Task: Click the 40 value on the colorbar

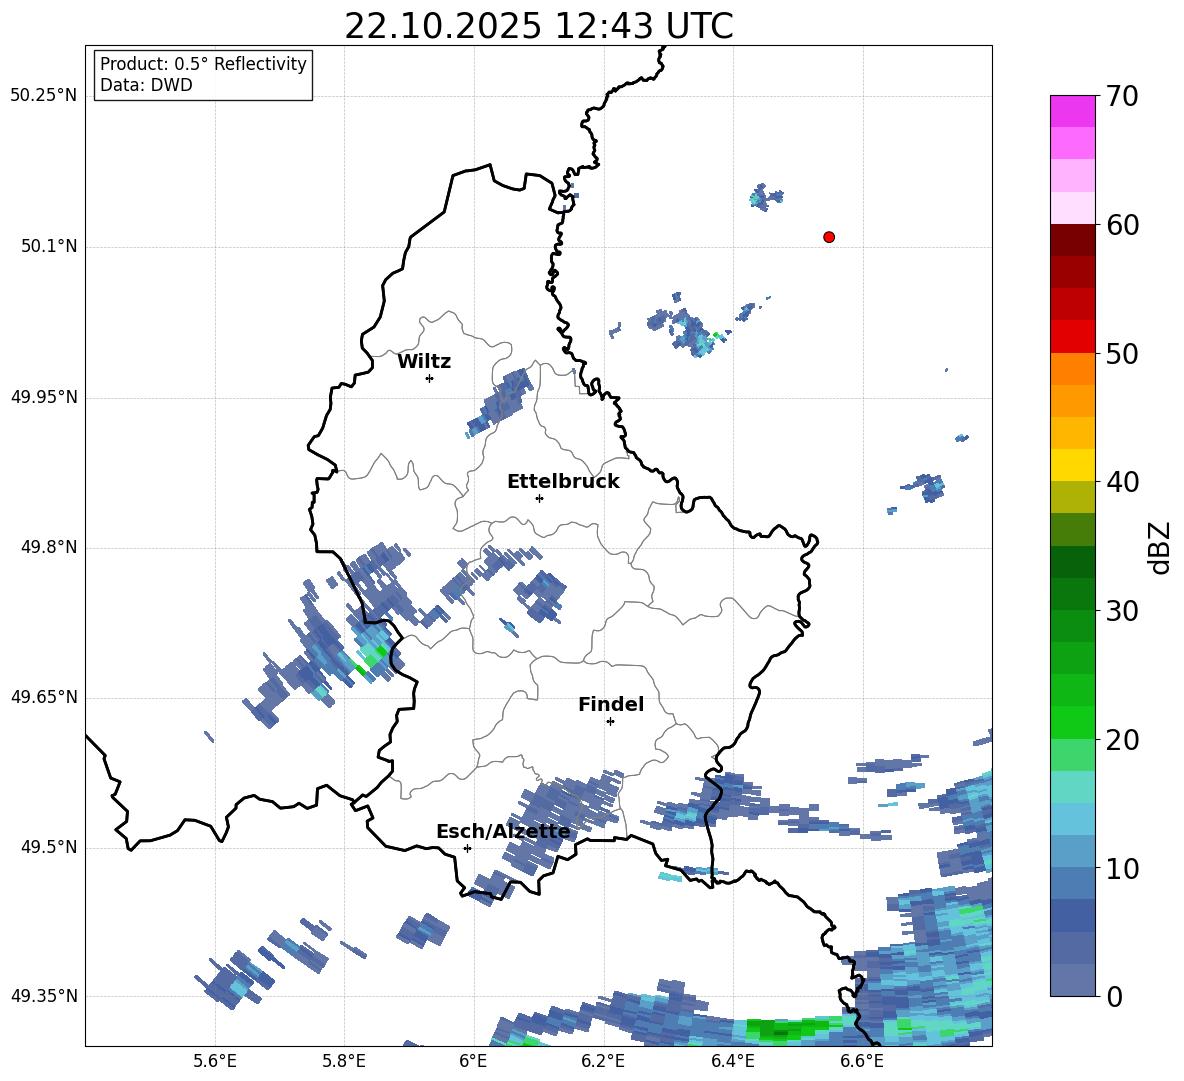Action: [1122, 482]
